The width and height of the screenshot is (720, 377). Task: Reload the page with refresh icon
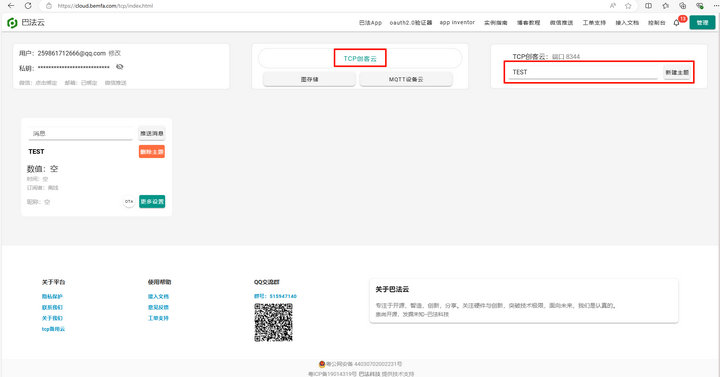pos(28,6)
